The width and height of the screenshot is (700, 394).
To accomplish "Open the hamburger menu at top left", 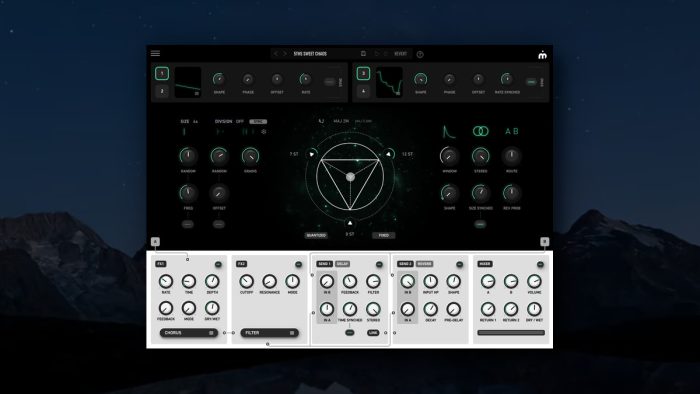I will click(x=155, y=54).
